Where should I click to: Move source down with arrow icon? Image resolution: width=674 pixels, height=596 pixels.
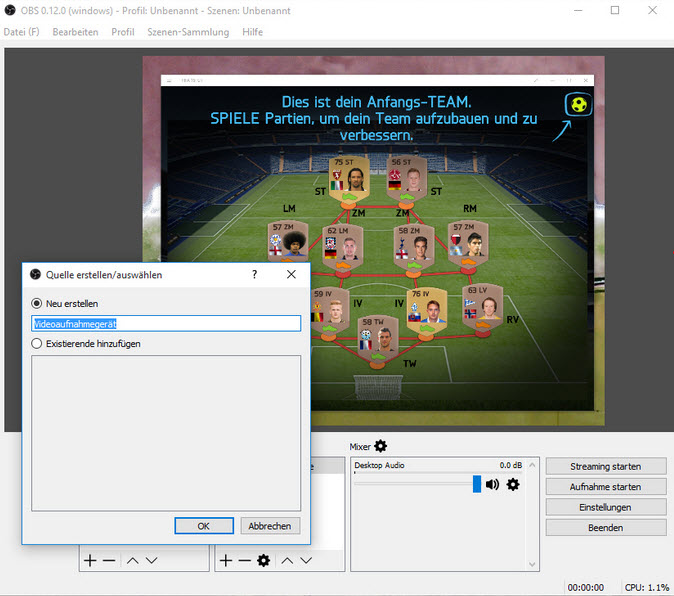click(306, 560)
